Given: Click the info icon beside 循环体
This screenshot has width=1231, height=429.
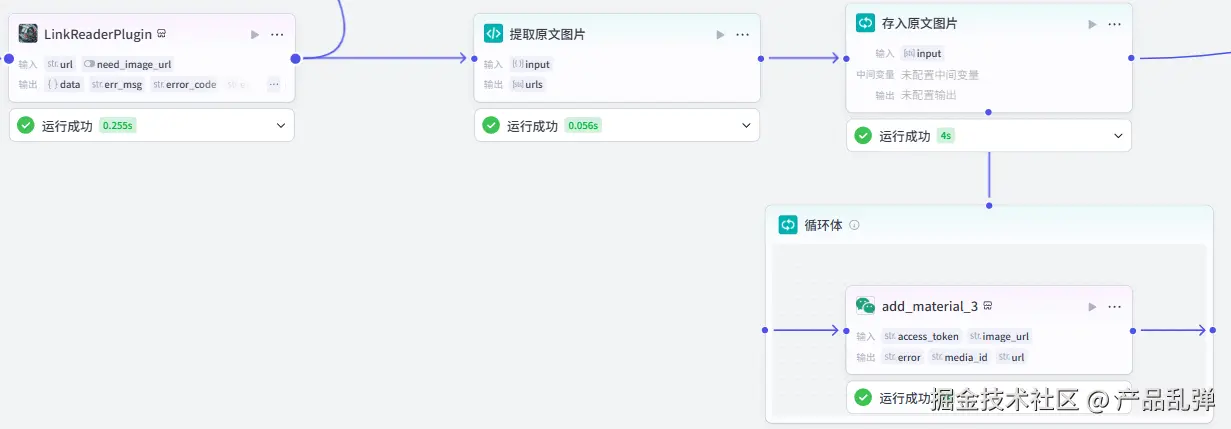Looking at the screenshot, I should 854,225.
